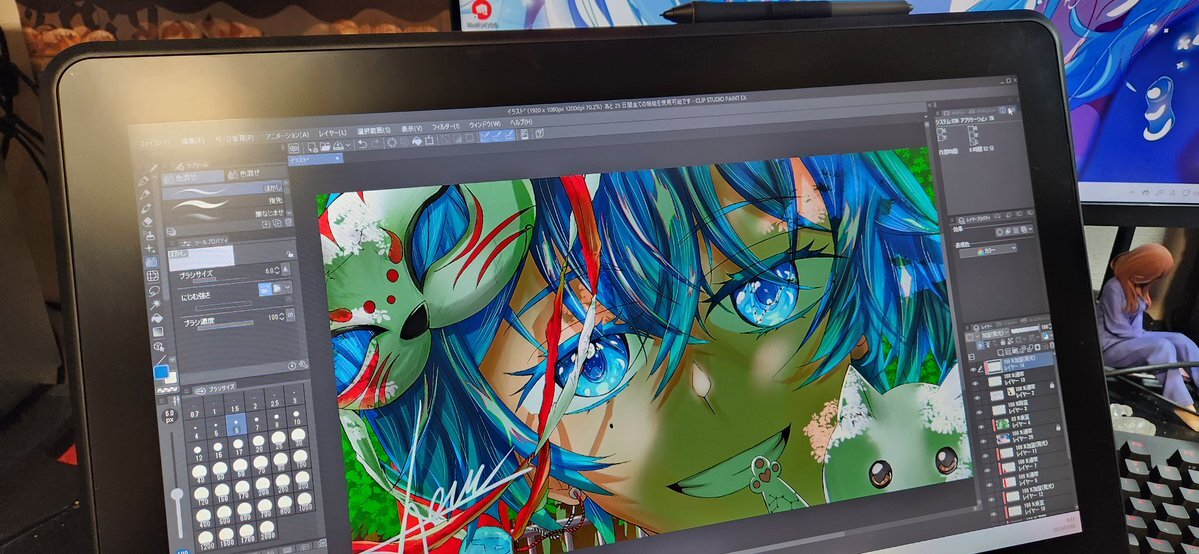Screen dimensions: 1199x554
Task: Select the ぼかし sub tool
Action: pyautogui.click(x=223, y=191)
